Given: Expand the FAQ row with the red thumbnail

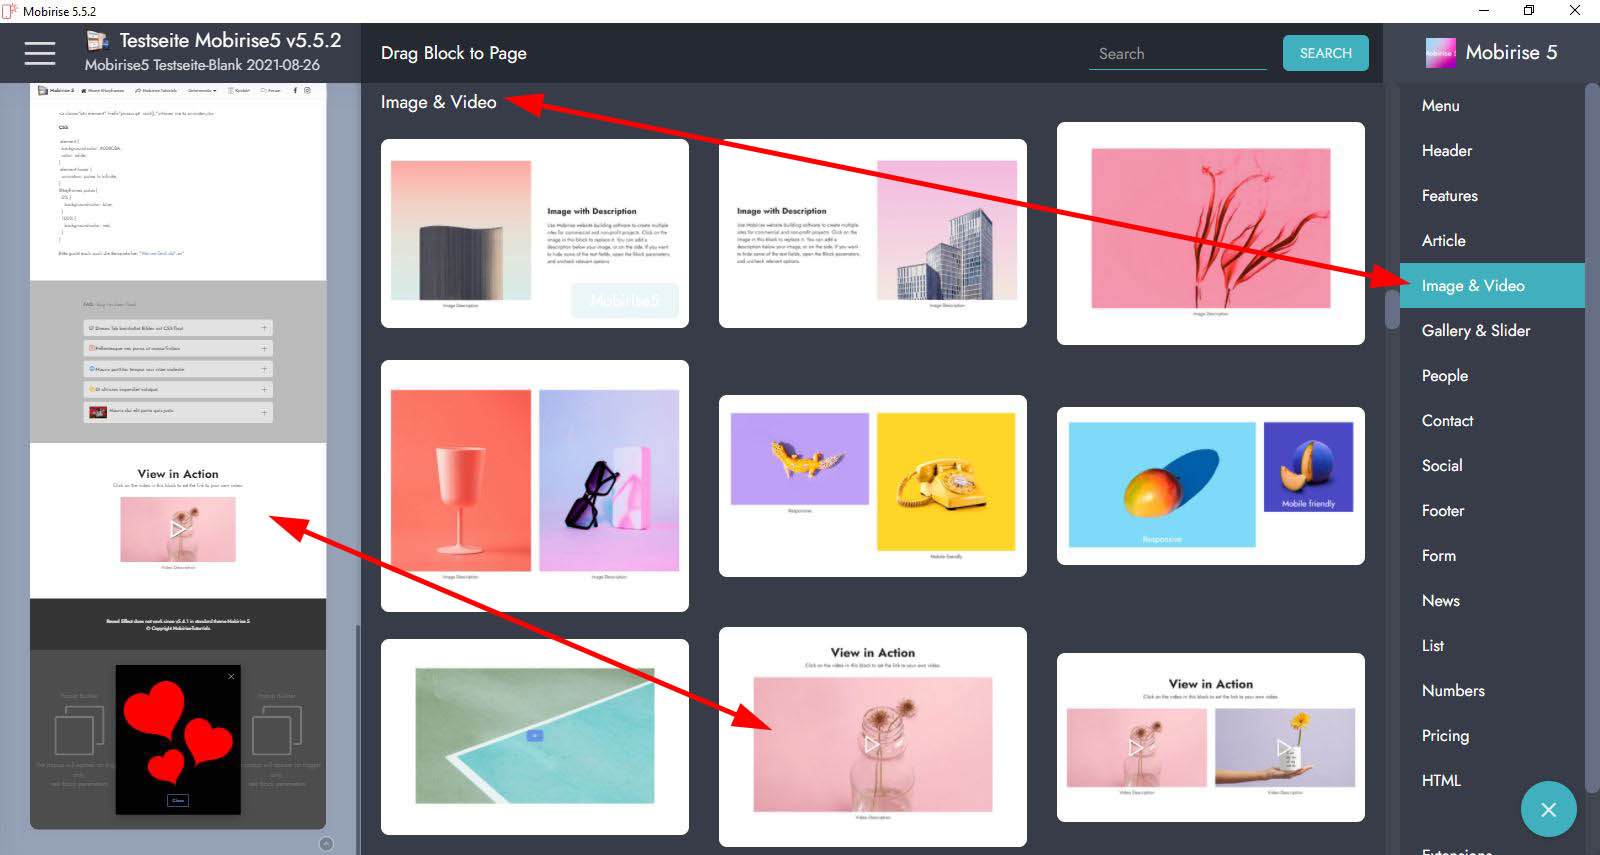Looking at the screenshot, I should pyautogui.click(x=178, y=412).
